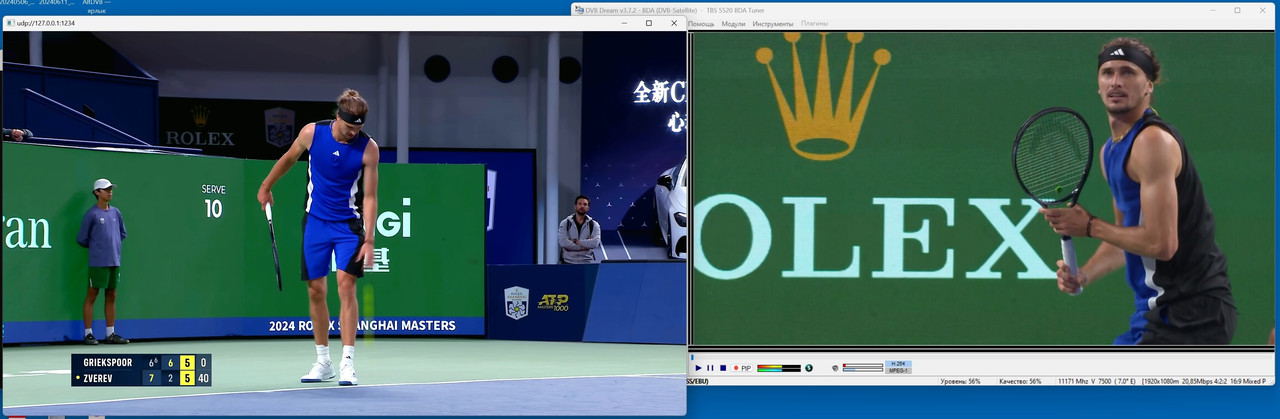The width and height of the screenshot is (1280, 419).
Task: Click the Уровень: 56% status entry
Action: click(960, 381)
